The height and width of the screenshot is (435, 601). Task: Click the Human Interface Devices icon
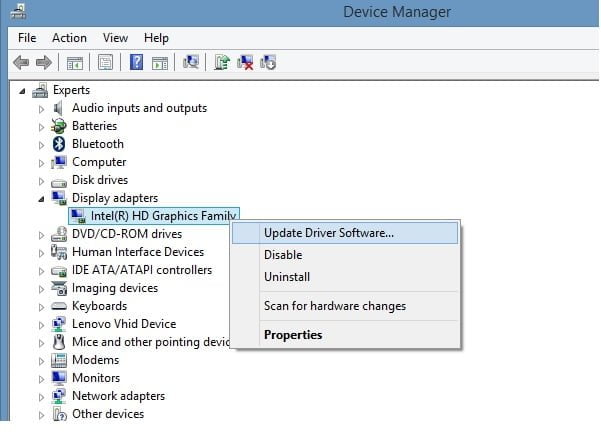tap(59, 252)
